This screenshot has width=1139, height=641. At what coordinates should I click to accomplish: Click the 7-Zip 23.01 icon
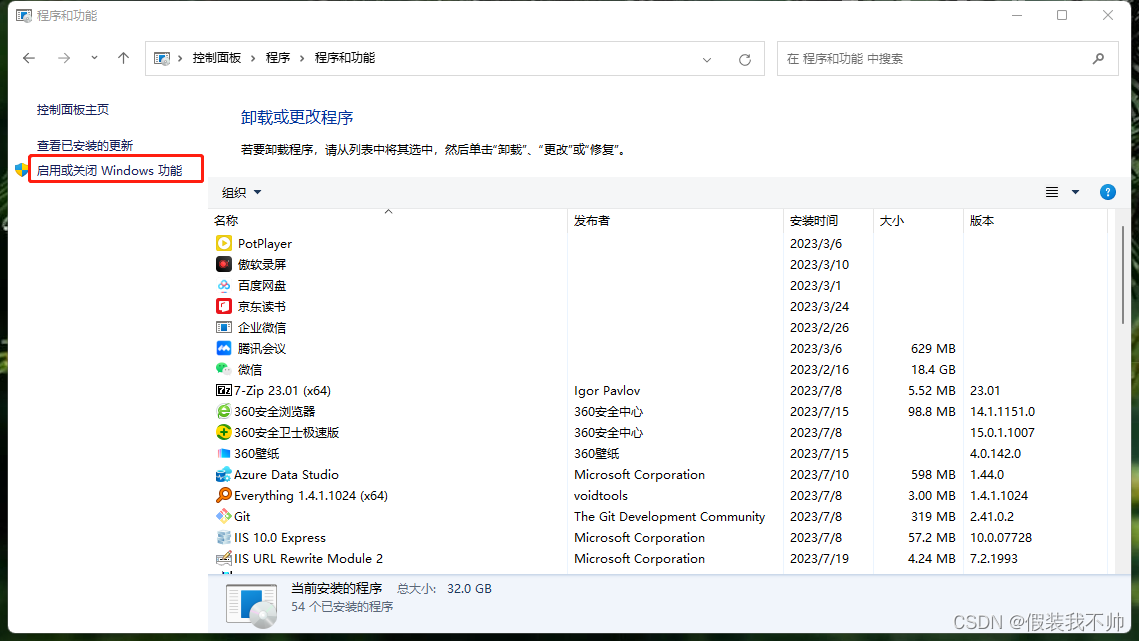224,390
